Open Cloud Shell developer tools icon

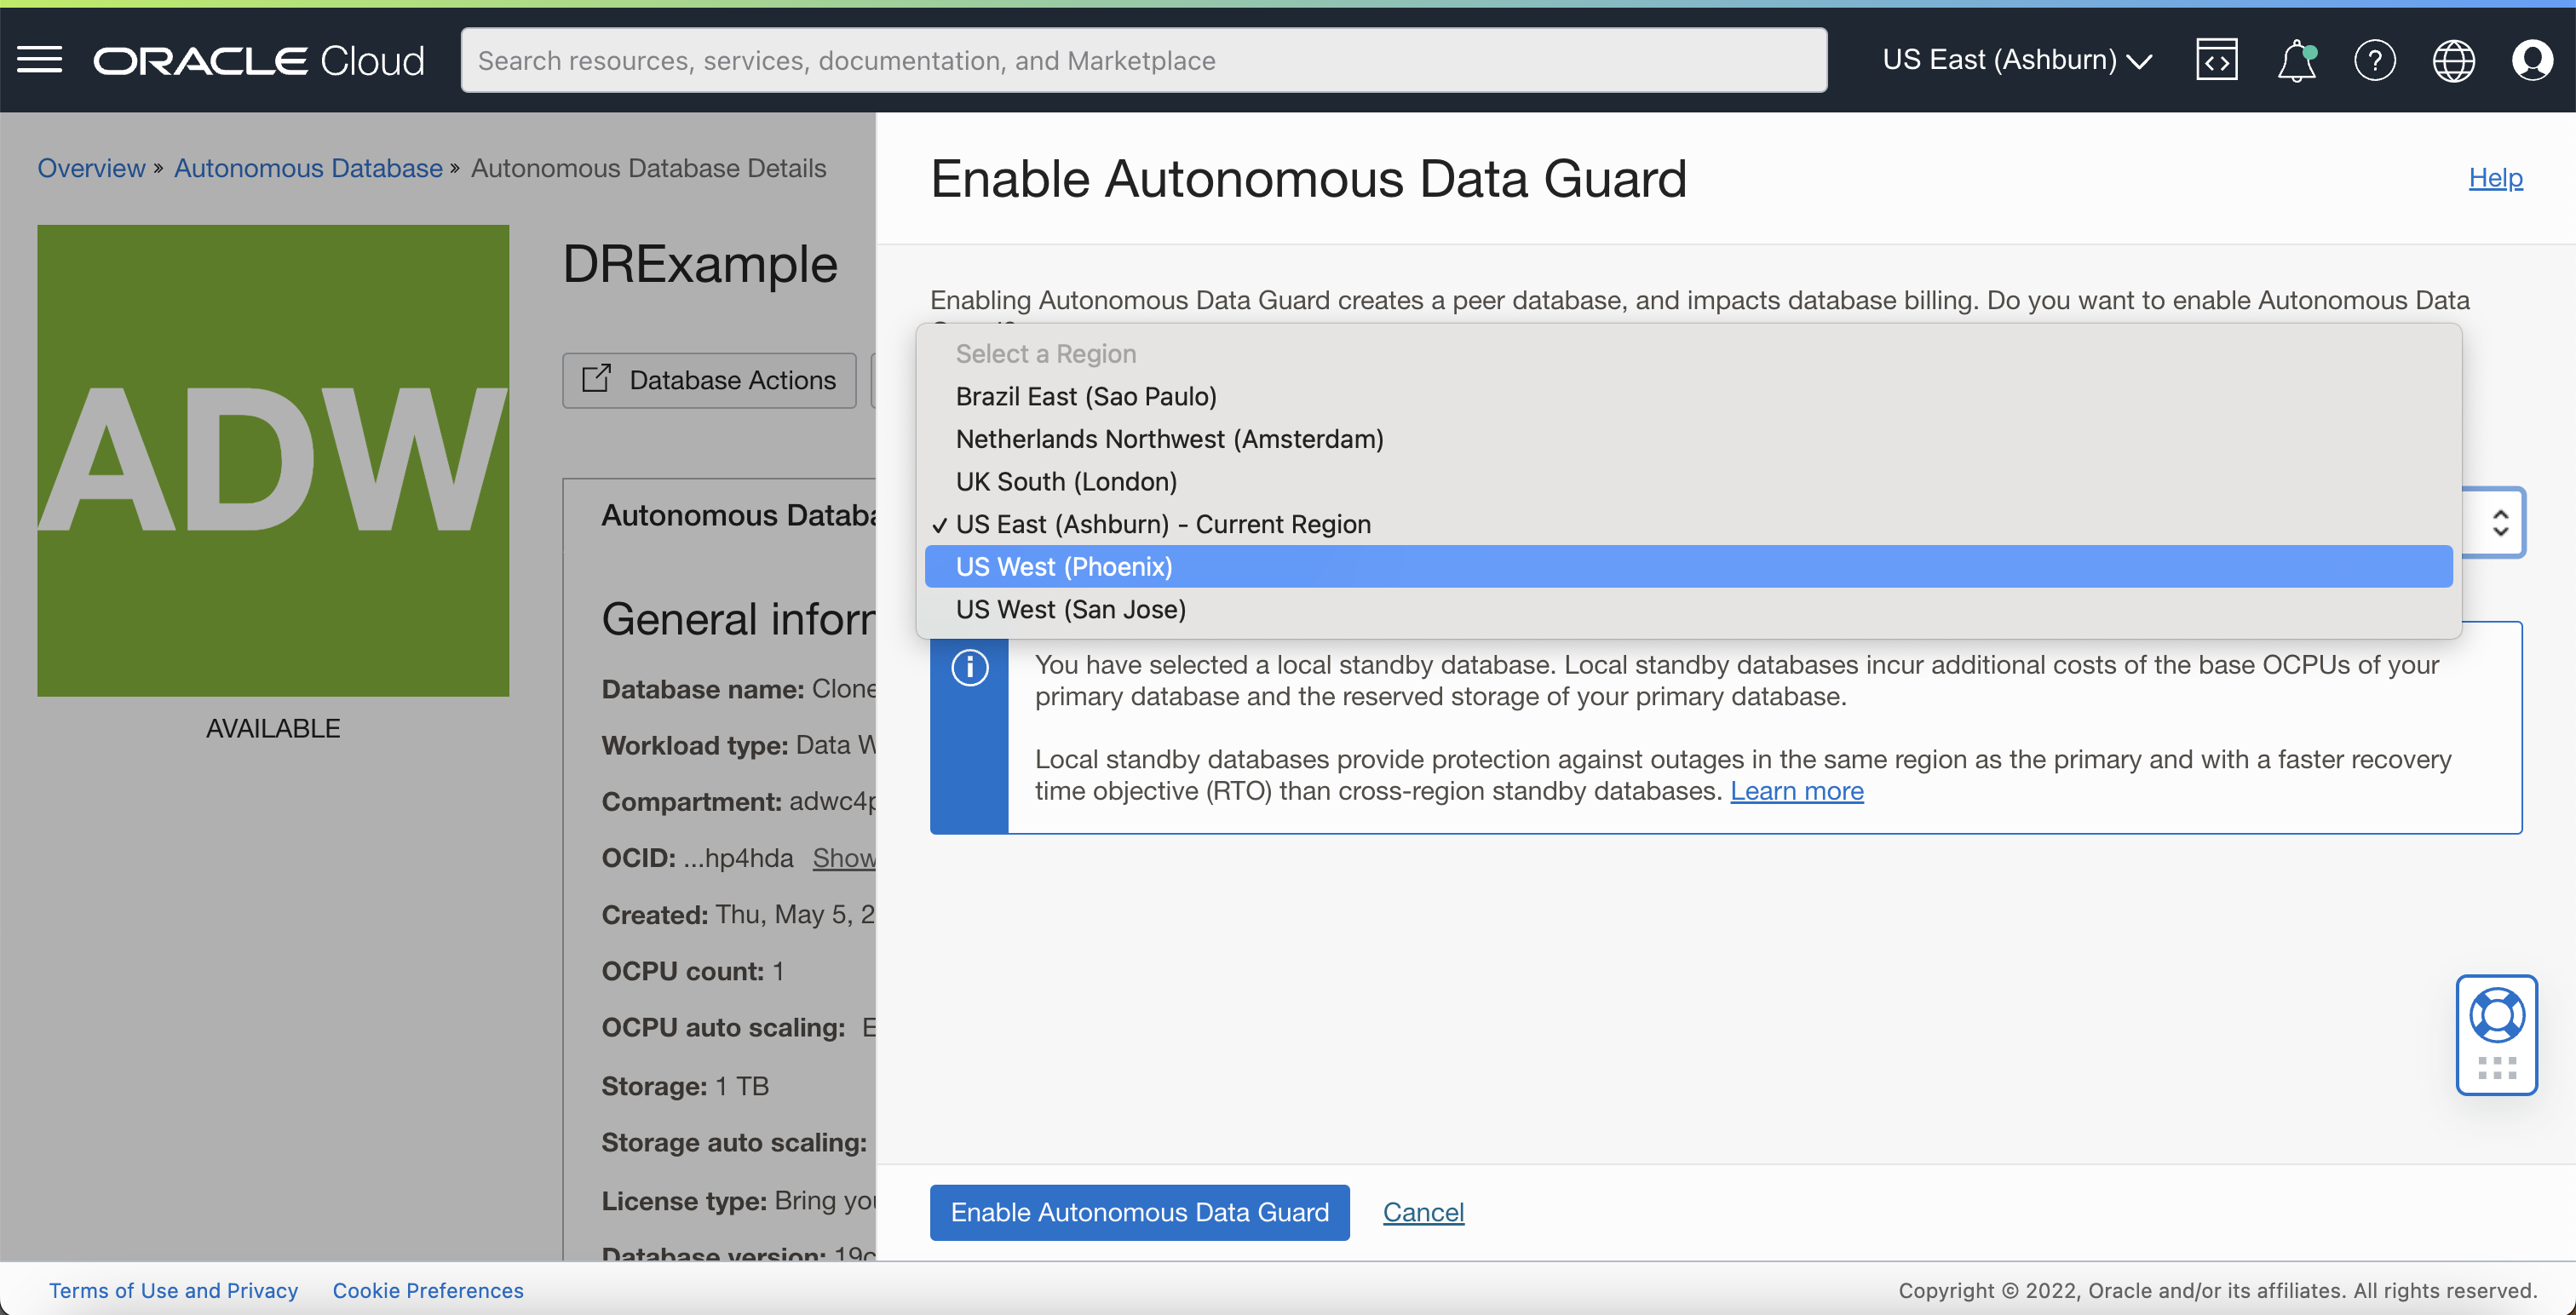pos(2216,60)
